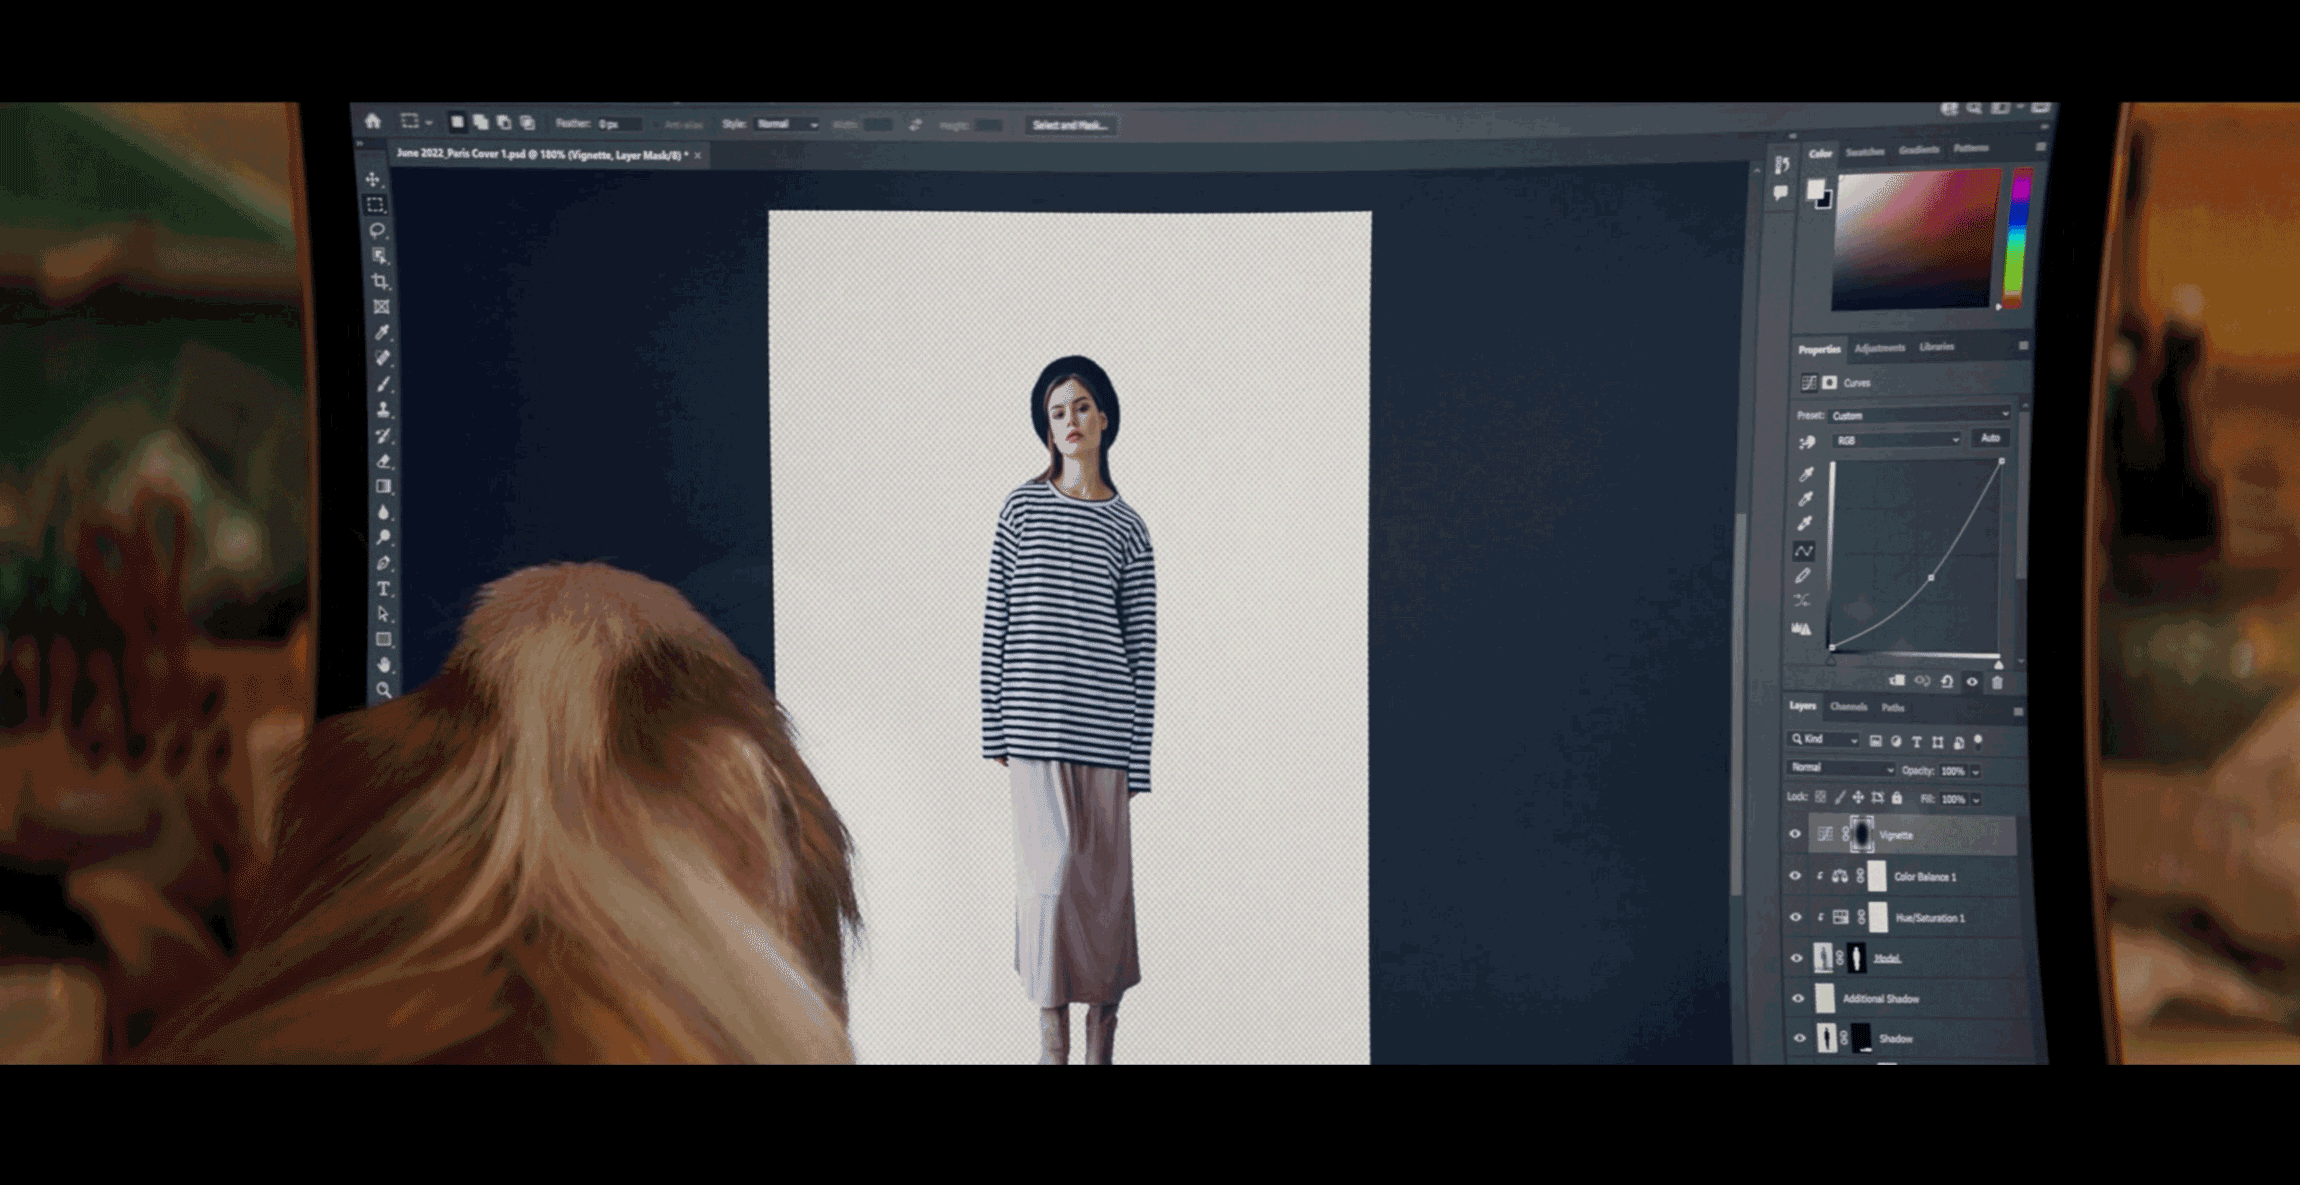This screenshot has width=2300, height=1185.
Task: Switch to the Gradients tab
Action: [x=1918, y=150]
